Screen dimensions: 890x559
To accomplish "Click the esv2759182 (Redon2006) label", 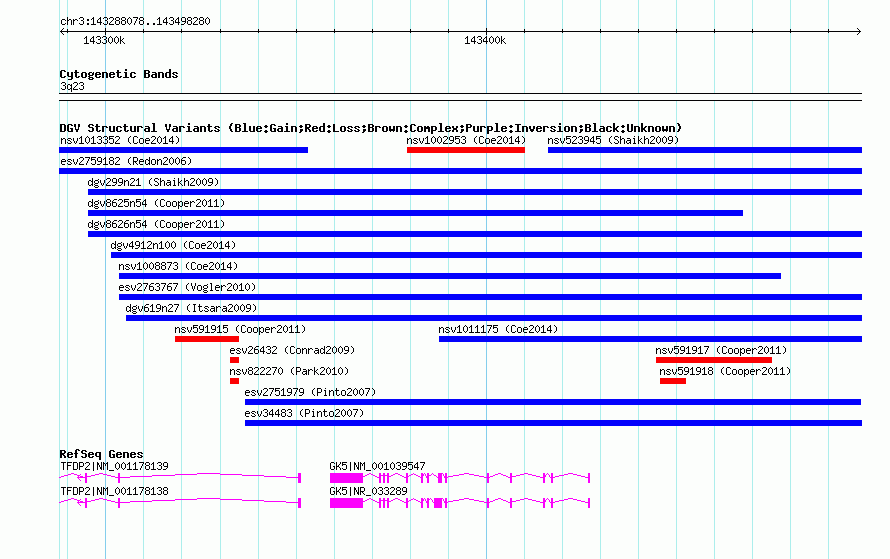I will click(x=126, y=161).
